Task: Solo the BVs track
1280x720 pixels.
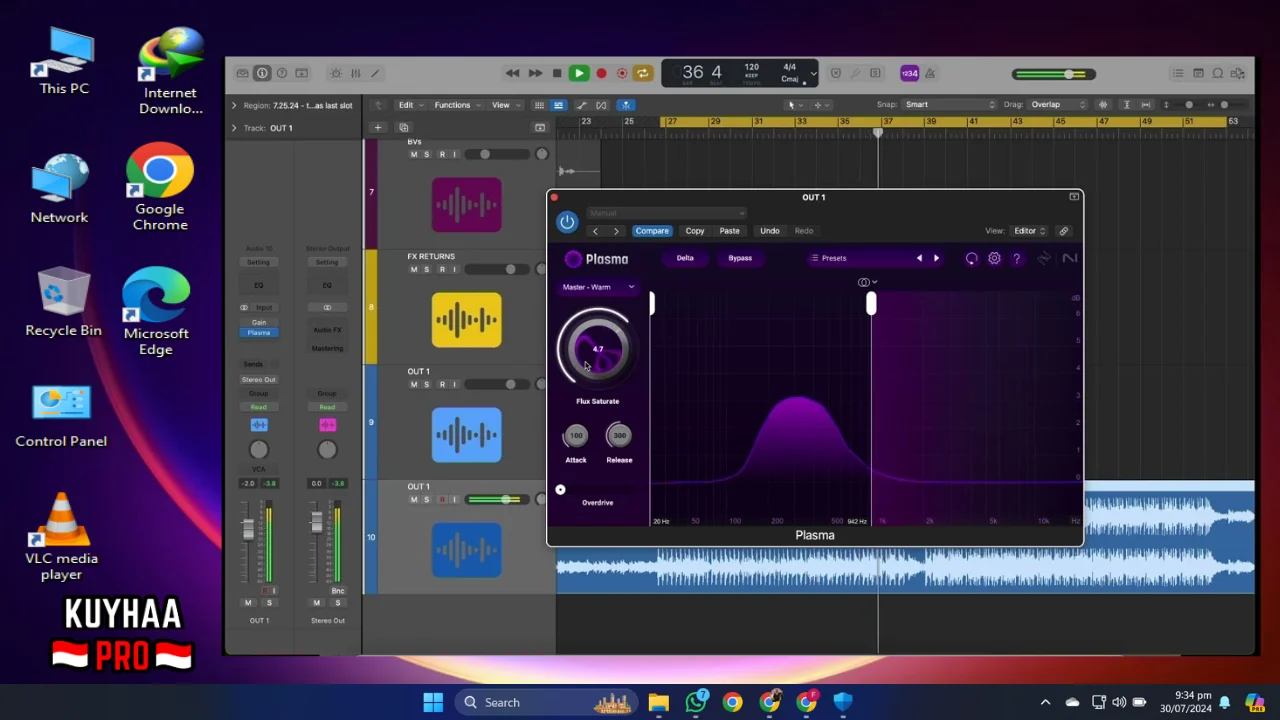Action: tap(427, 154)
